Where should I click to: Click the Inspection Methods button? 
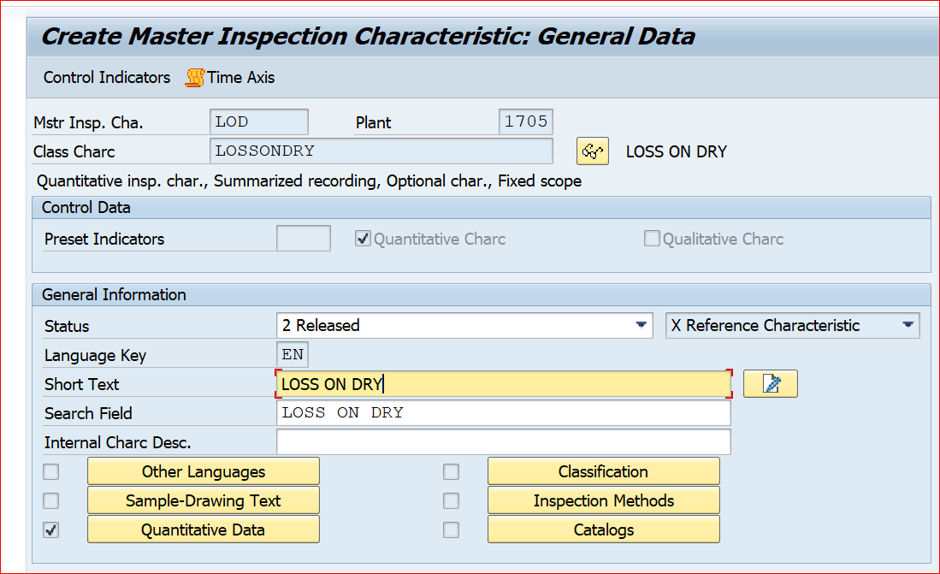(x=604, y=500)
